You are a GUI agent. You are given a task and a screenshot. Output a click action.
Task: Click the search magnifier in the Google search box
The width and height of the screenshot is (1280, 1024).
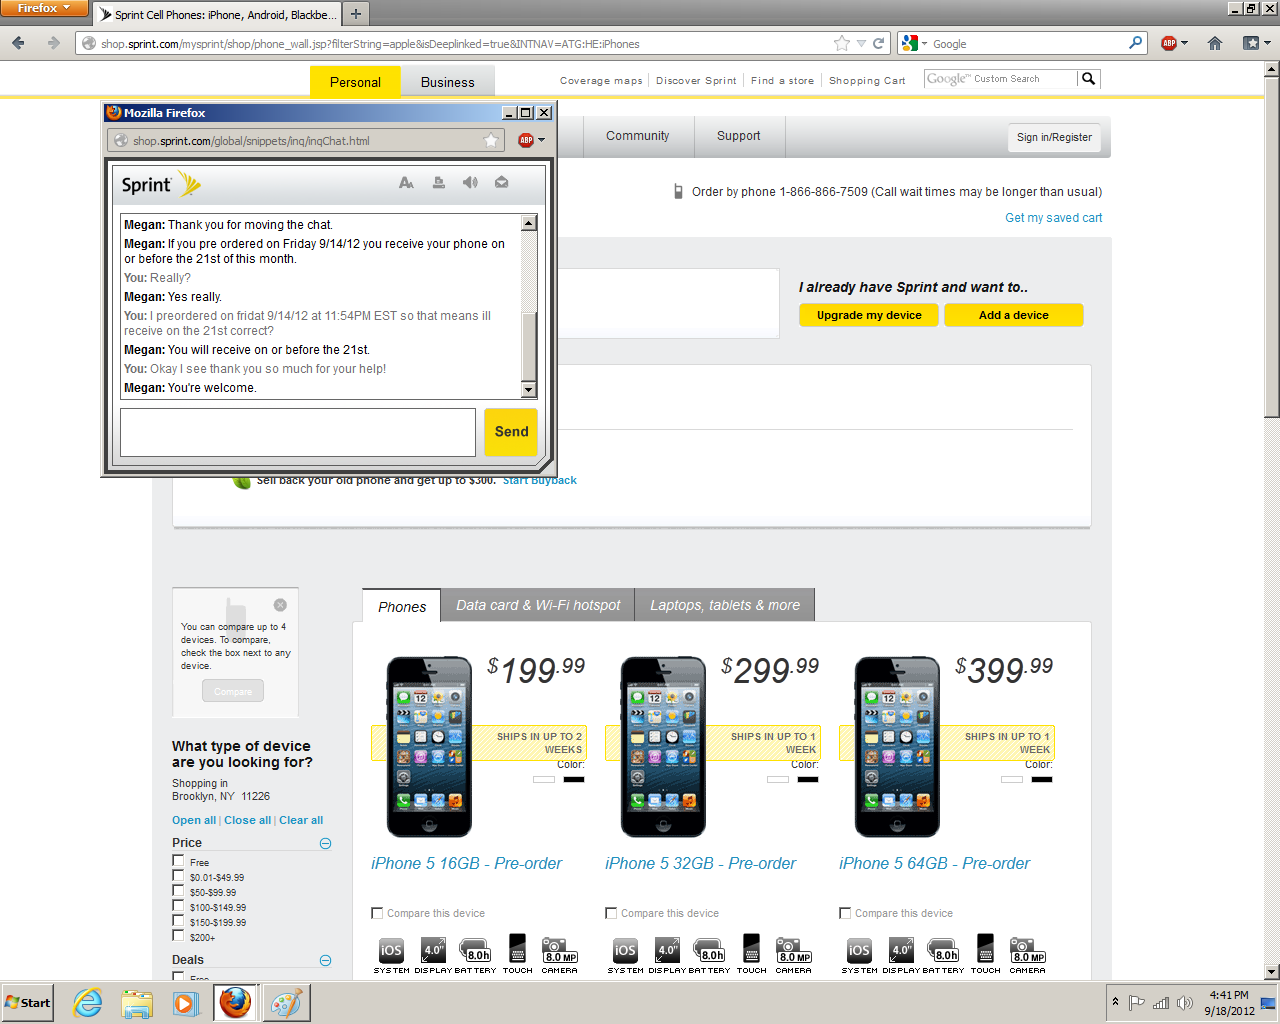click(1136, 43)
